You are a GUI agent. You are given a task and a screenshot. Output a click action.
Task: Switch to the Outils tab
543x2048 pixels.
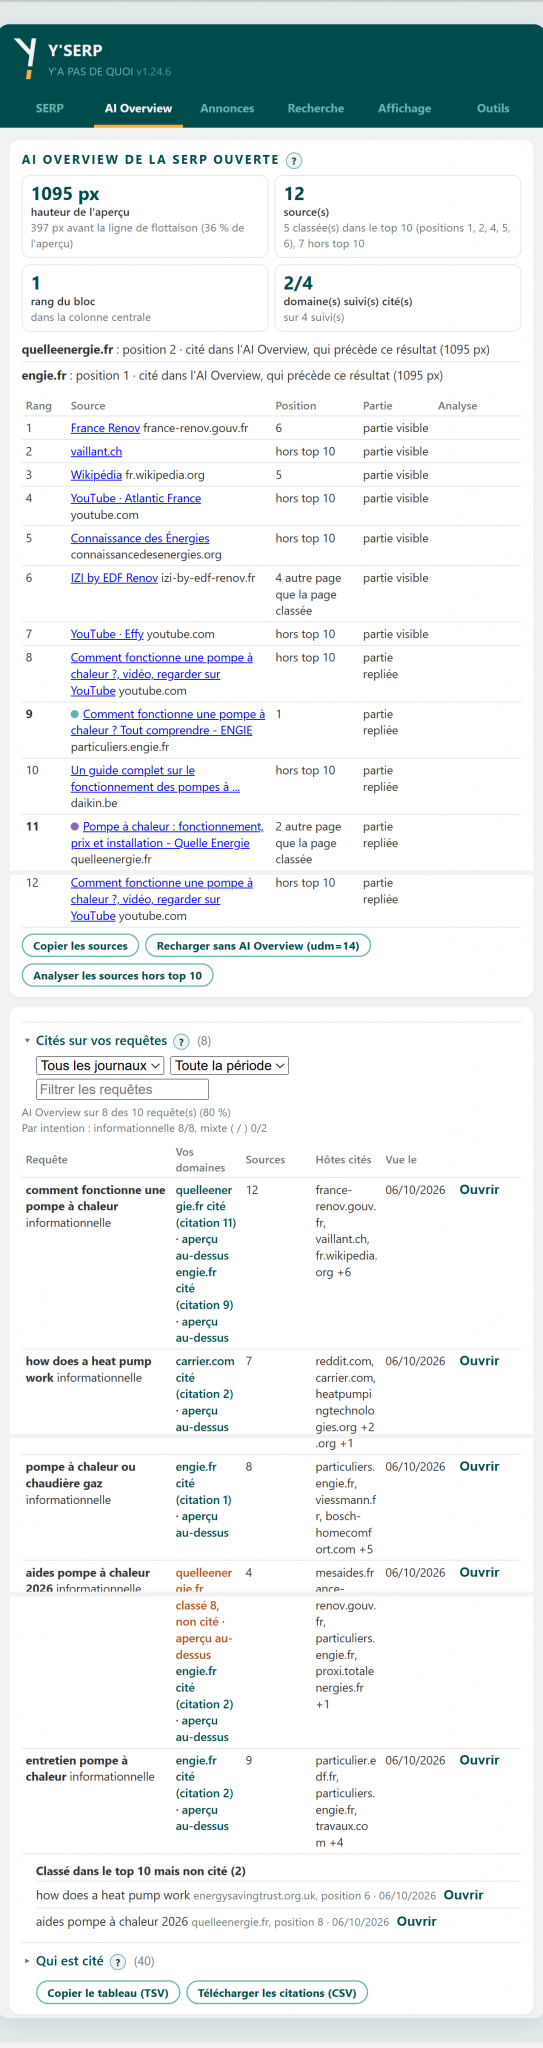[493, 108]
